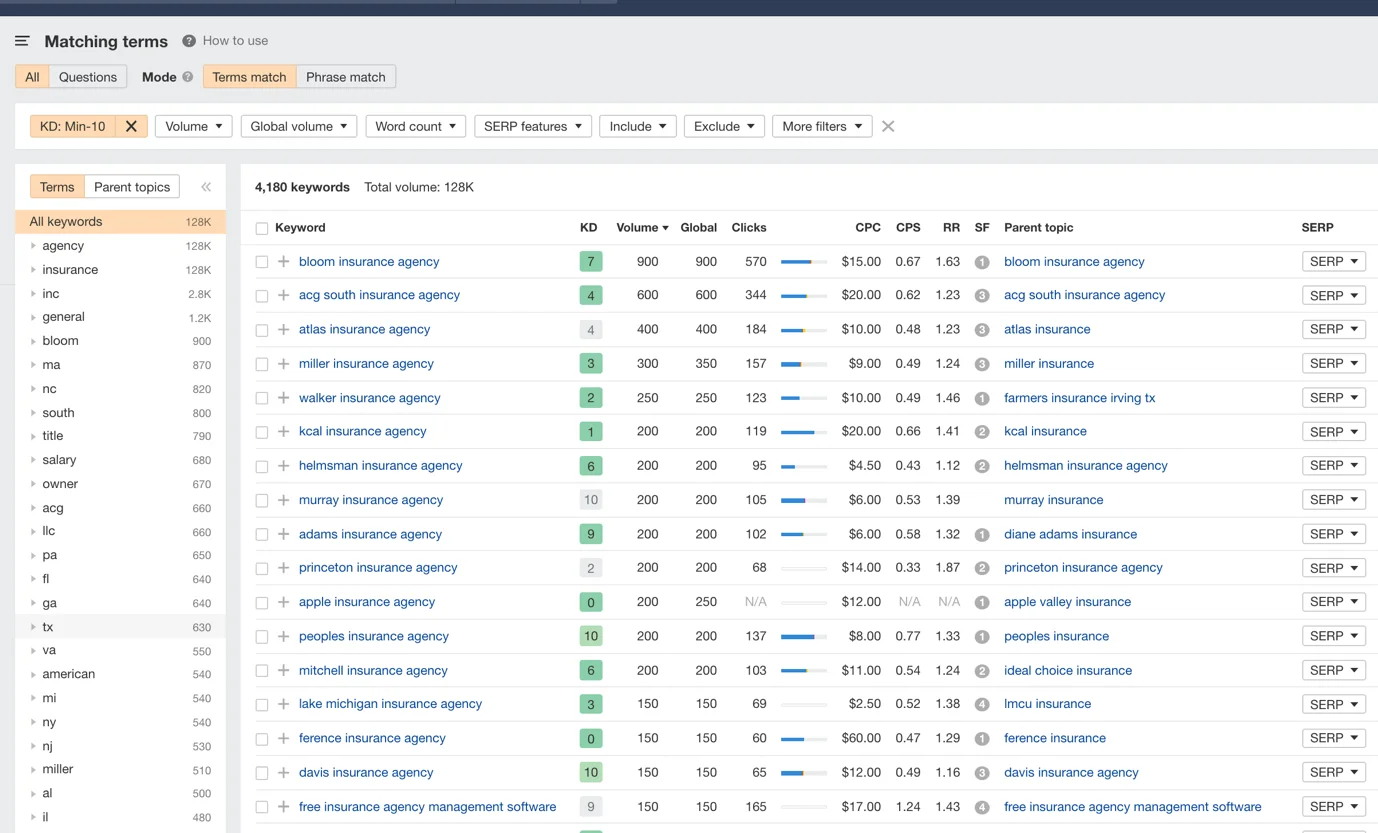Clear all filters with the gray X
The height and width of the screenshot is (833, 1378).
tap(888, 126)
